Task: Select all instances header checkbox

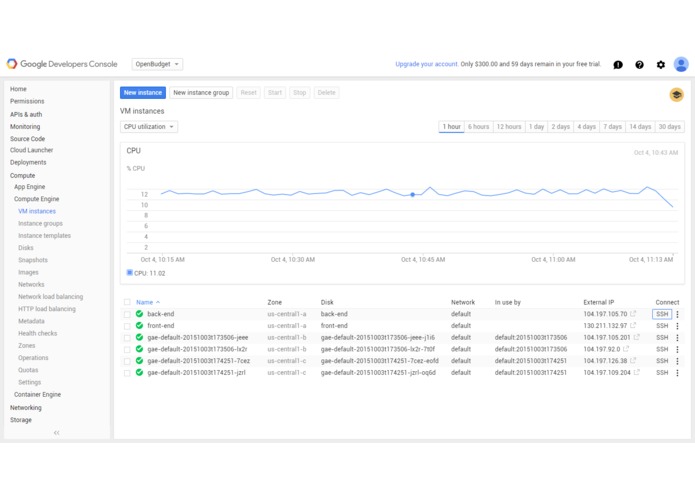Action: pos(127,302)
